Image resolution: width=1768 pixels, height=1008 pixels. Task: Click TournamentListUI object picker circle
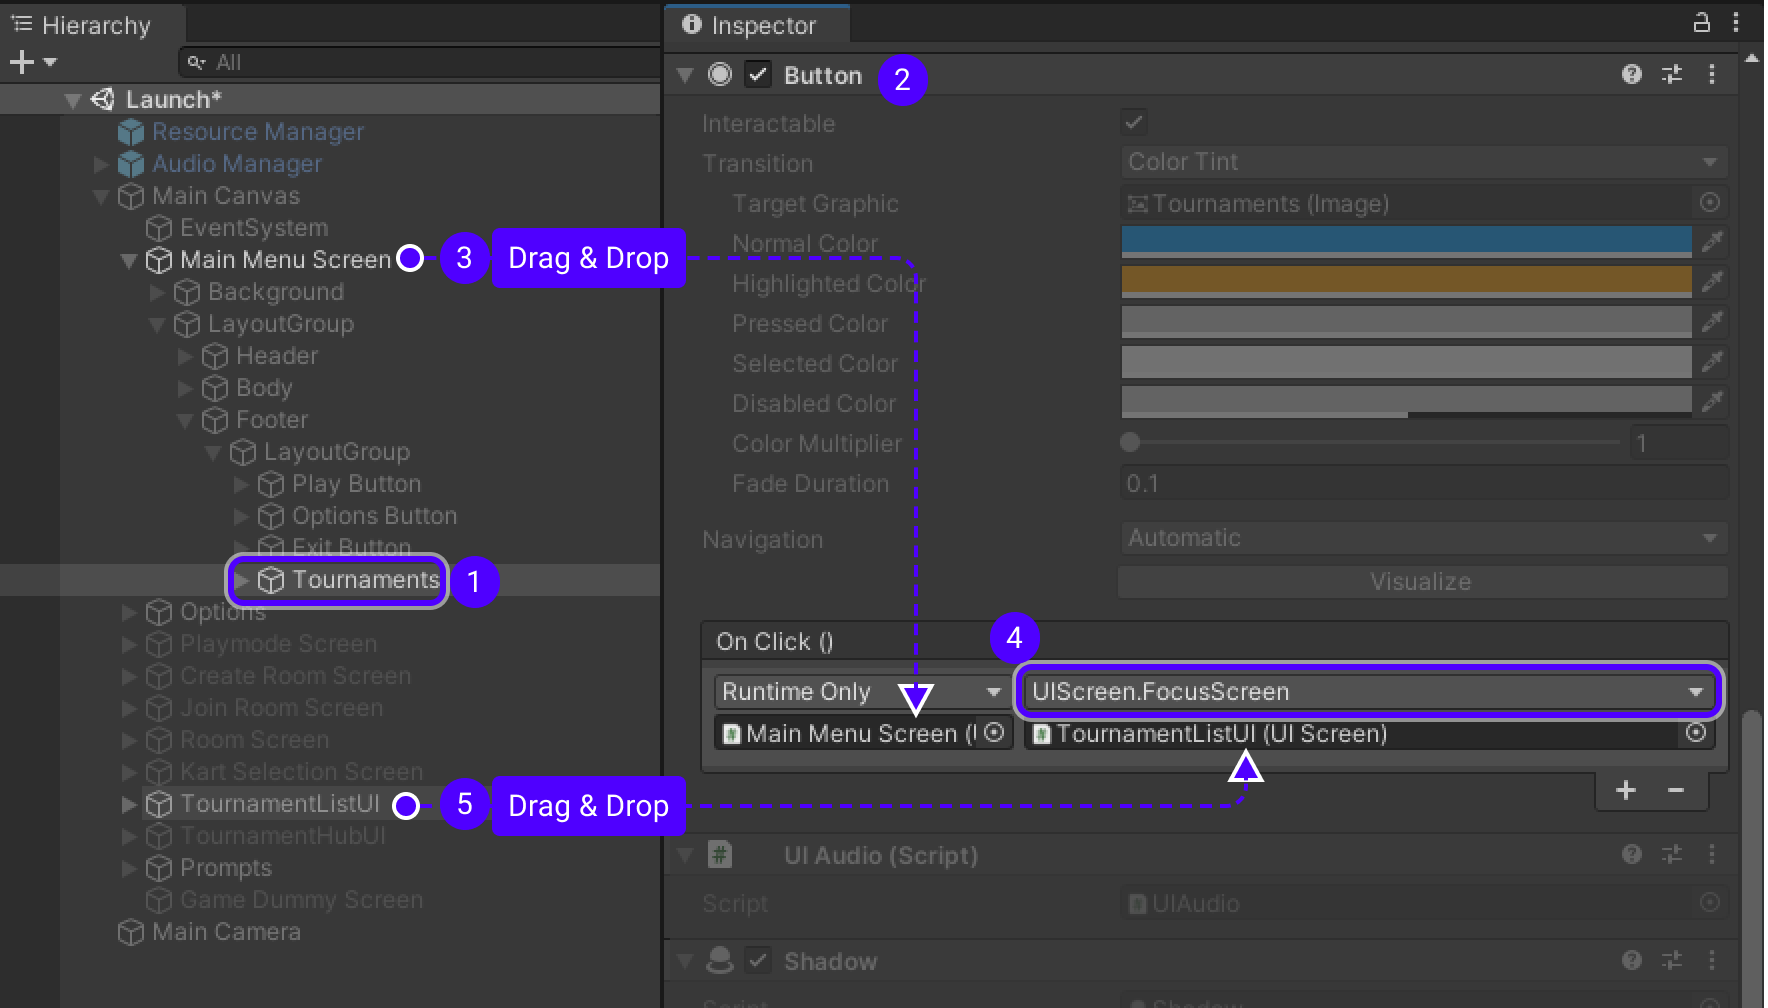1695,733
